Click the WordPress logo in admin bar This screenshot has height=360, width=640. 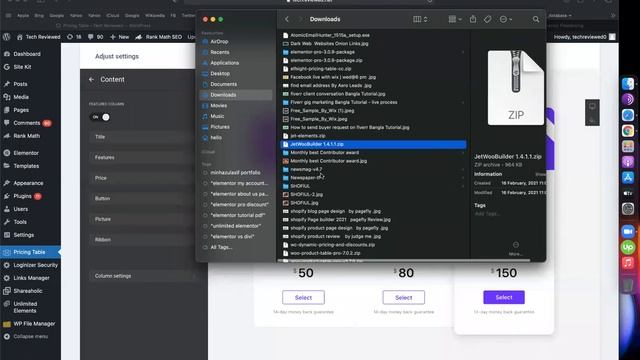point(7,37)
